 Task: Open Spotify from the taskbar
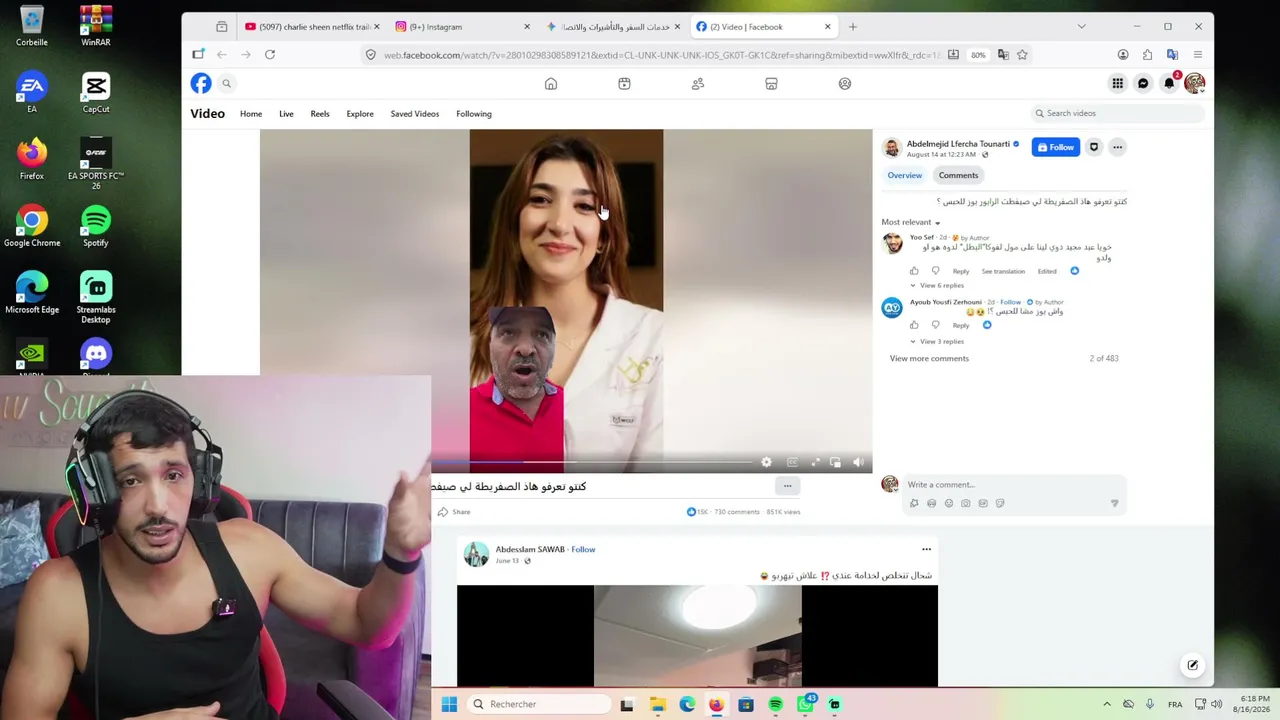pos(775,704)
